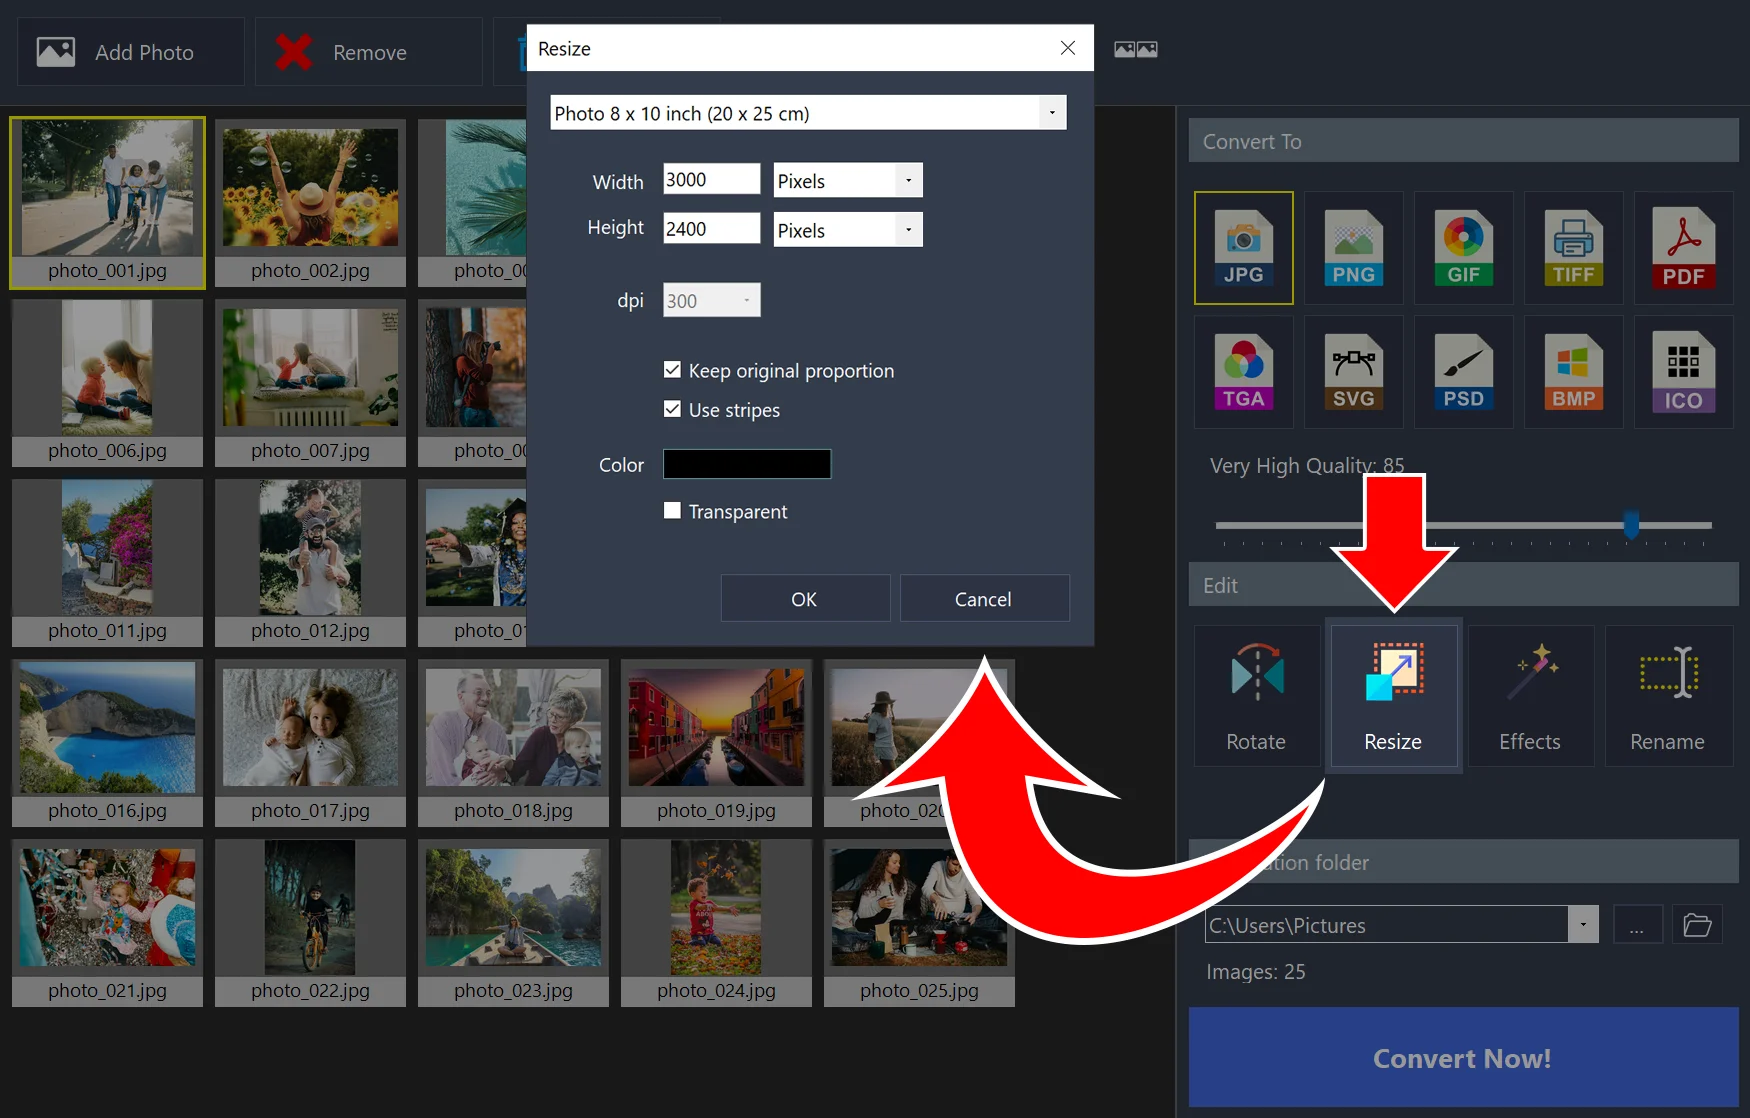This screenshot has width=1750, height=1118.
Task: Open the black Color swatch picker
Action: (x=747, y=464)
